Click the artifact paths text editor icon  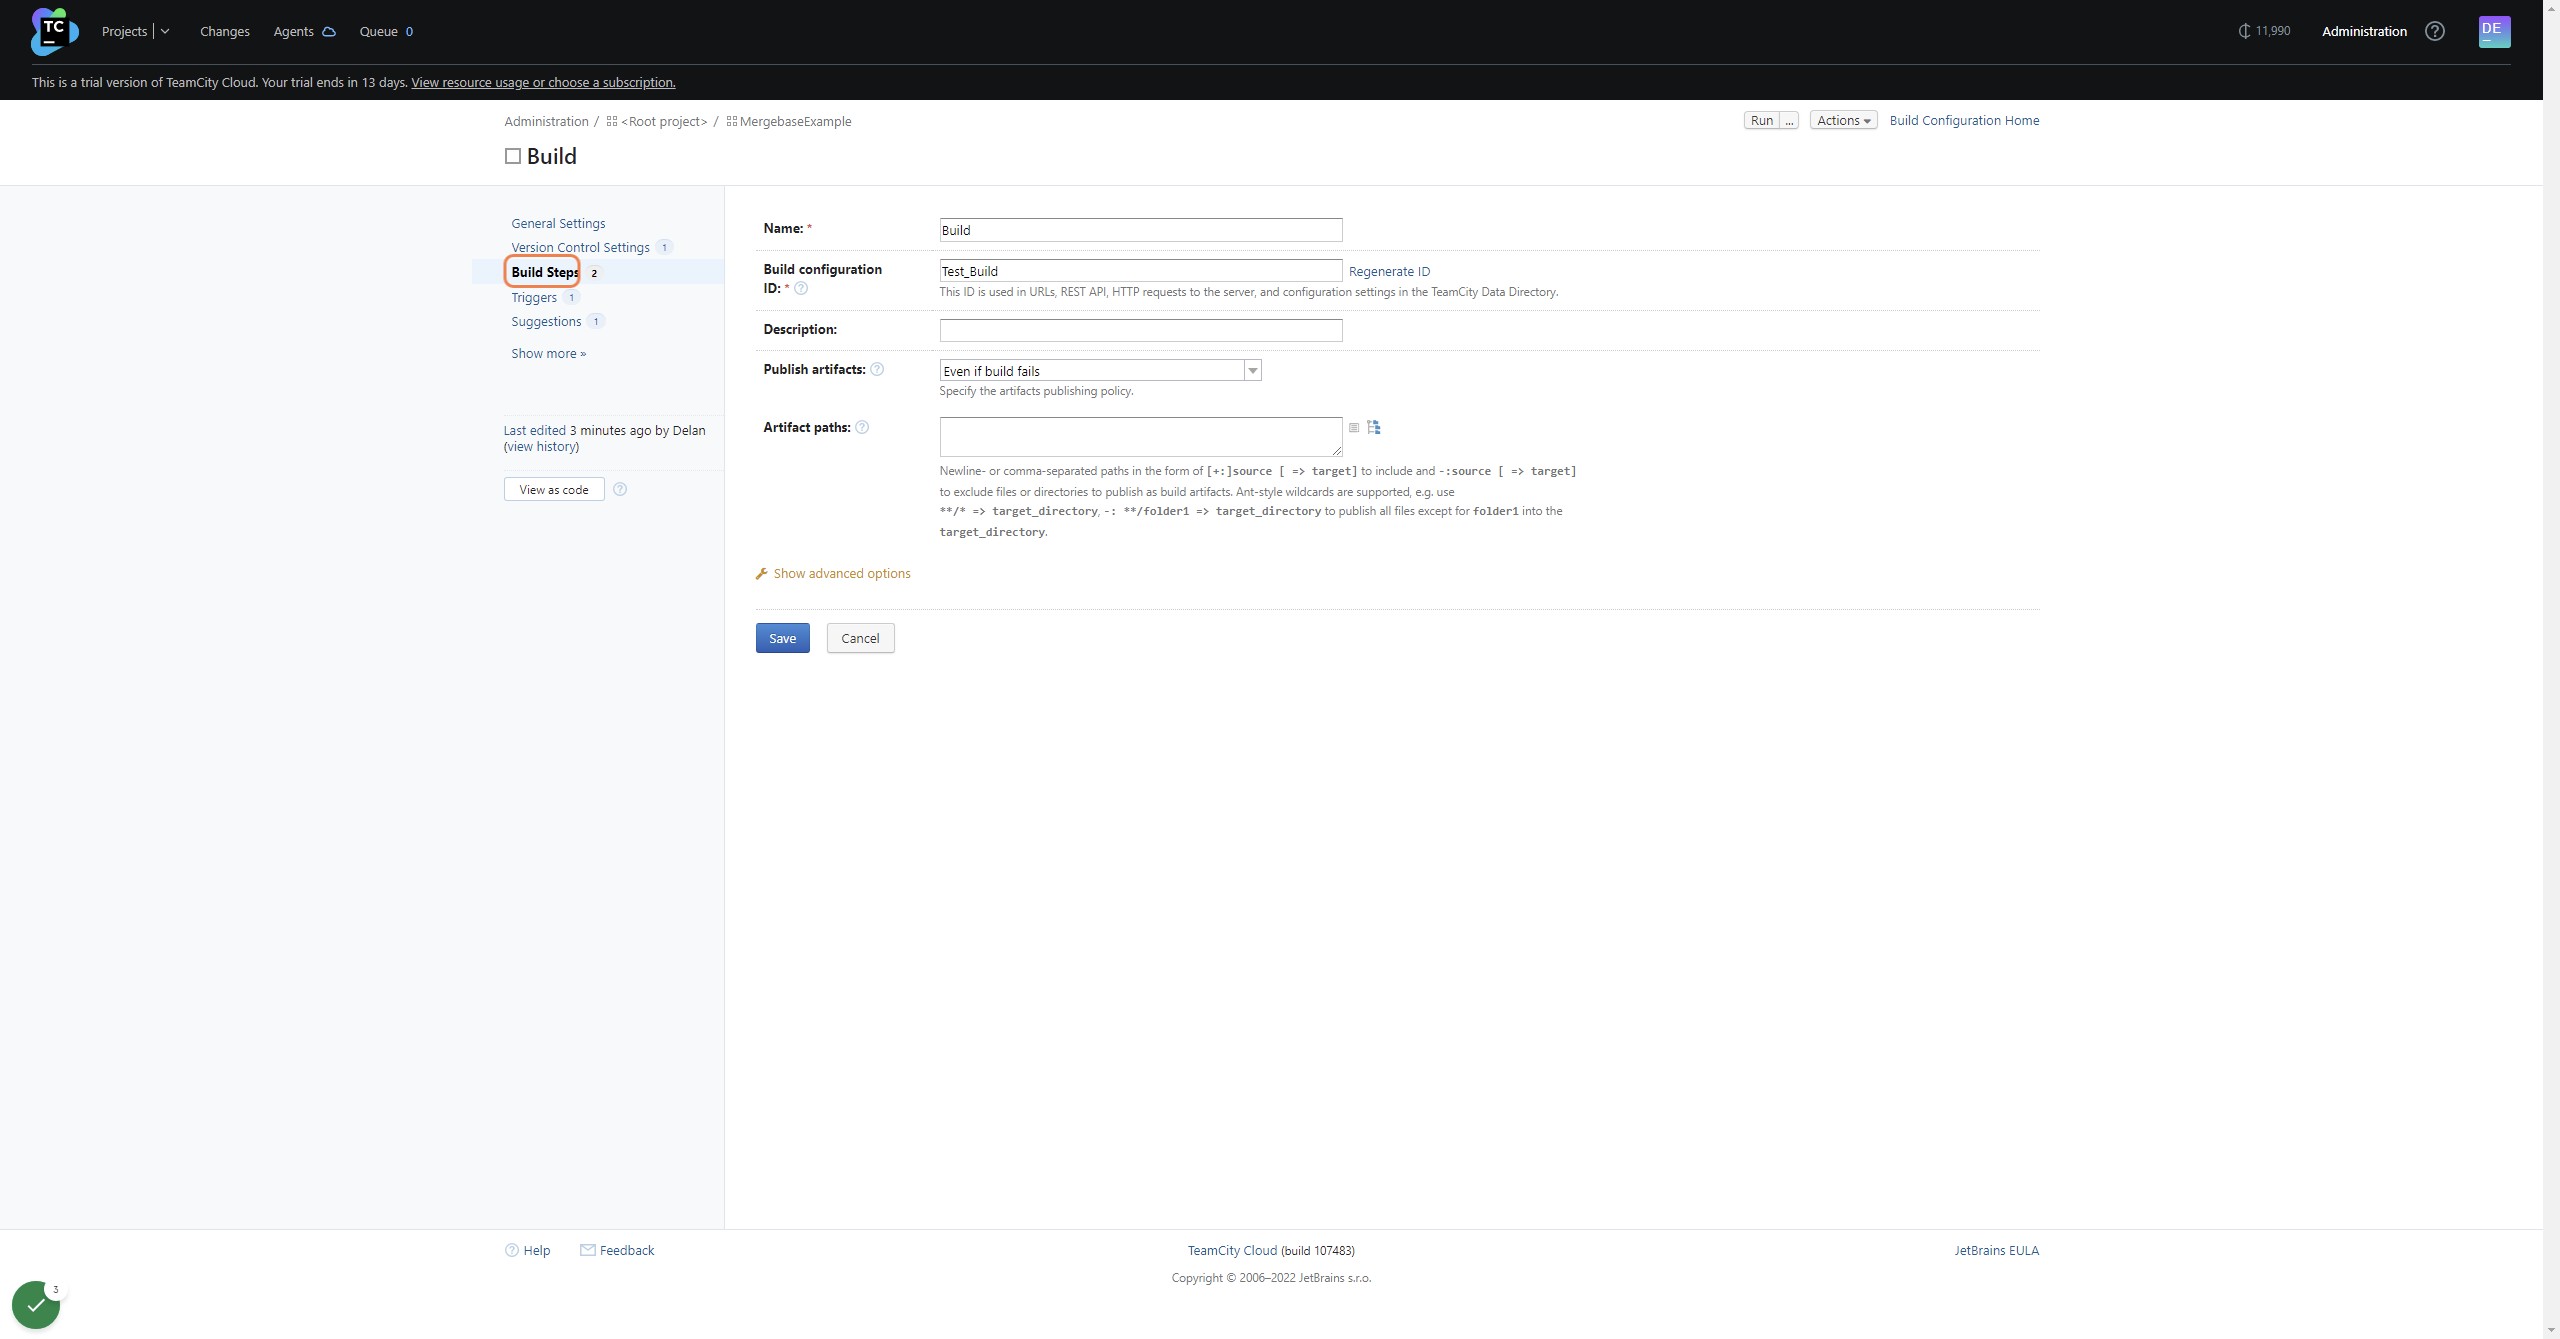coord(1354,427)
